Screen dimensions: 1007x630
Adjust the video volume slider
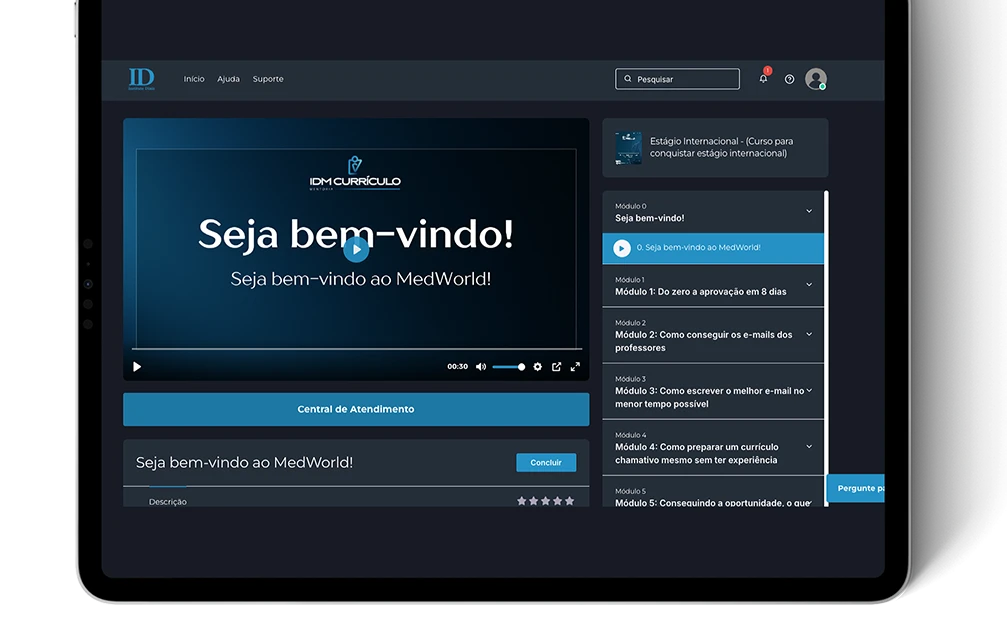[508, 367]
